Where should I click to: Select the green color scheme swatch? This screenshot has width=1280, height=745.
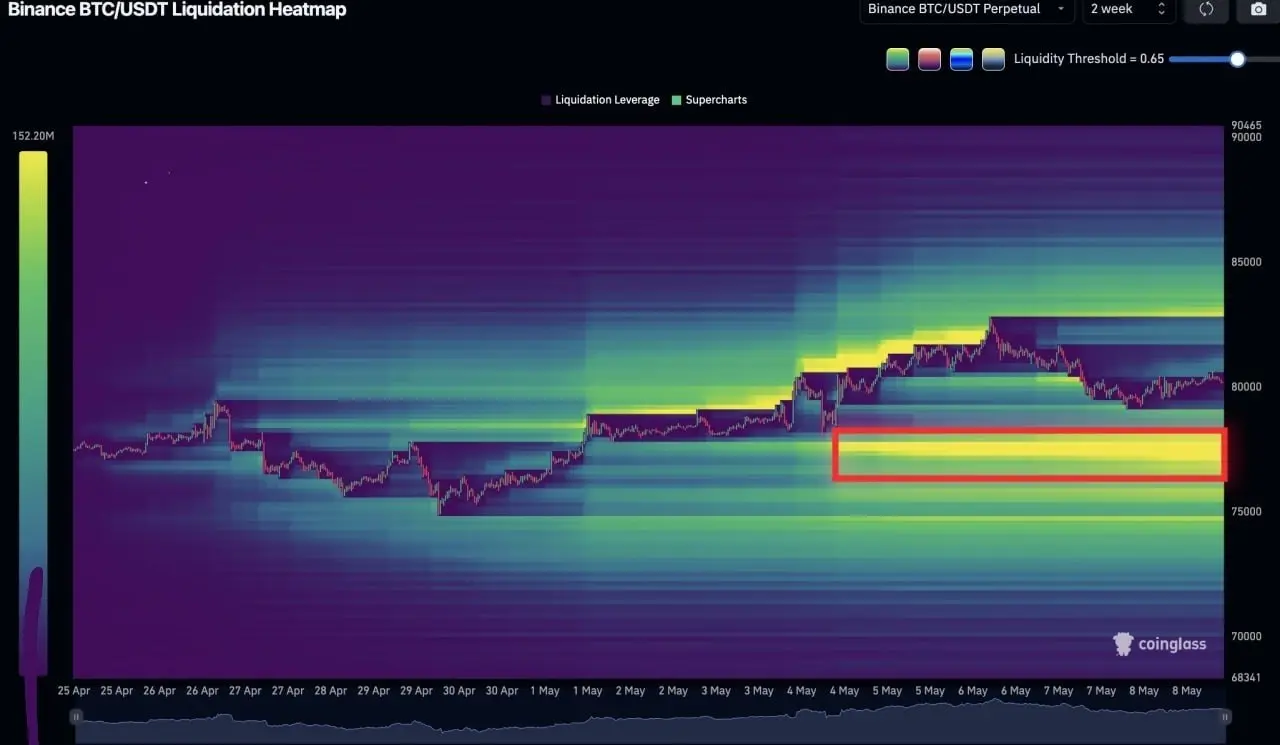[x=897, y=59]
